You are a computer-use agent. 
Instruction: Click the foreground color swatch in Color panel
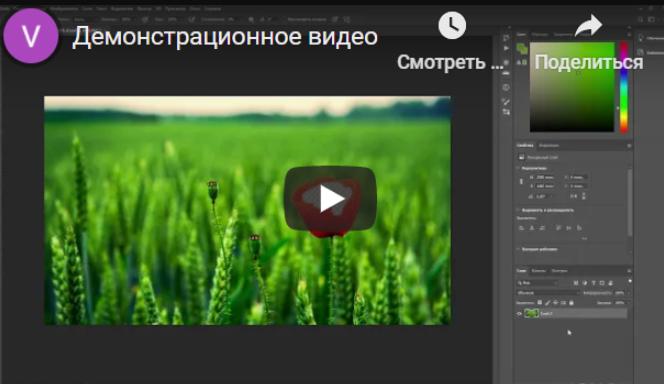(x=520, y=47)
